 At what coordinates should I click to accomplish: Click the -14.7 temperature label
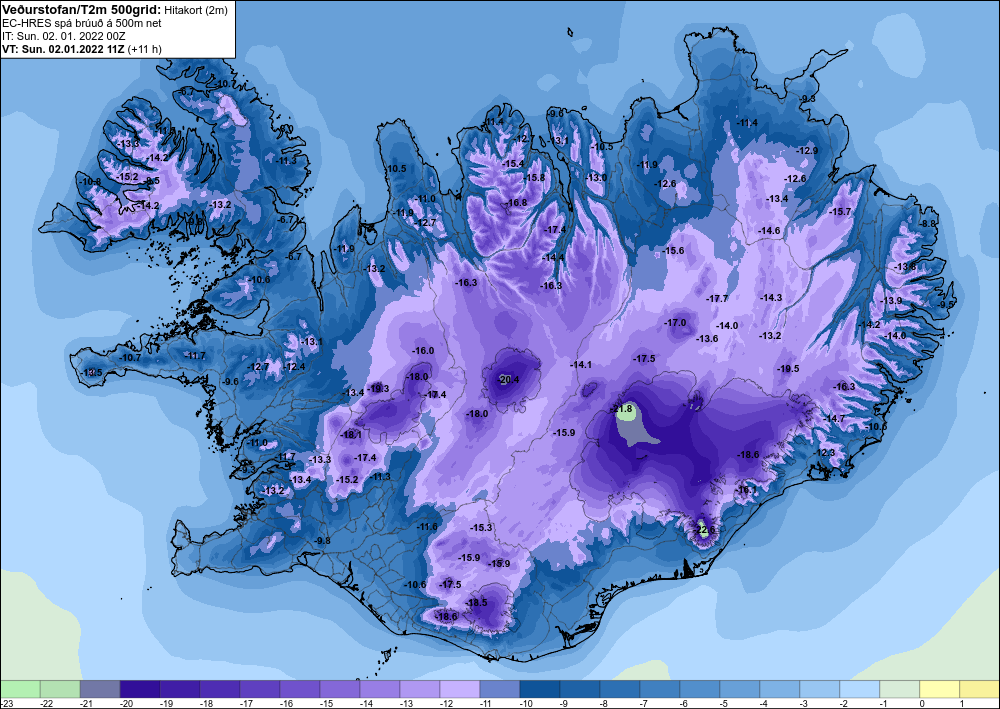pyautogui.click(x=834, y=418)
